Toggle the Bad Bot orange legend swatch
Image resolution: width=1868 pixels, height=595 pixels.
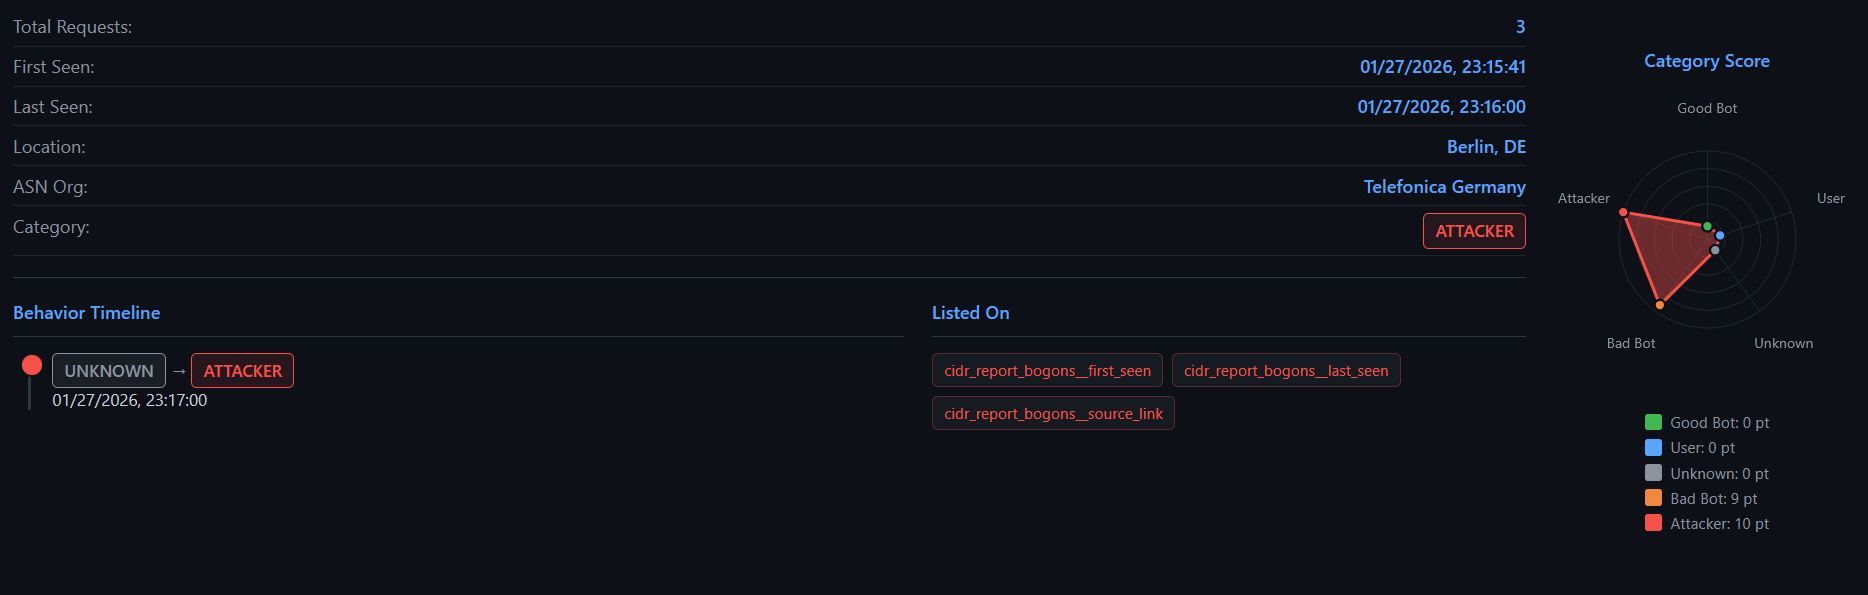[x=1653, y=498]
